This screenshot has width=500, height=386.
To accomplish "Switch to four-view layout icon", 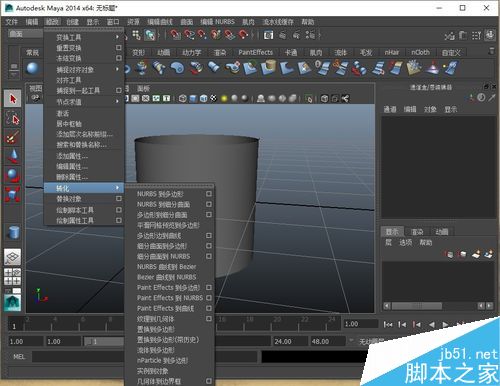I will (12, 277).
